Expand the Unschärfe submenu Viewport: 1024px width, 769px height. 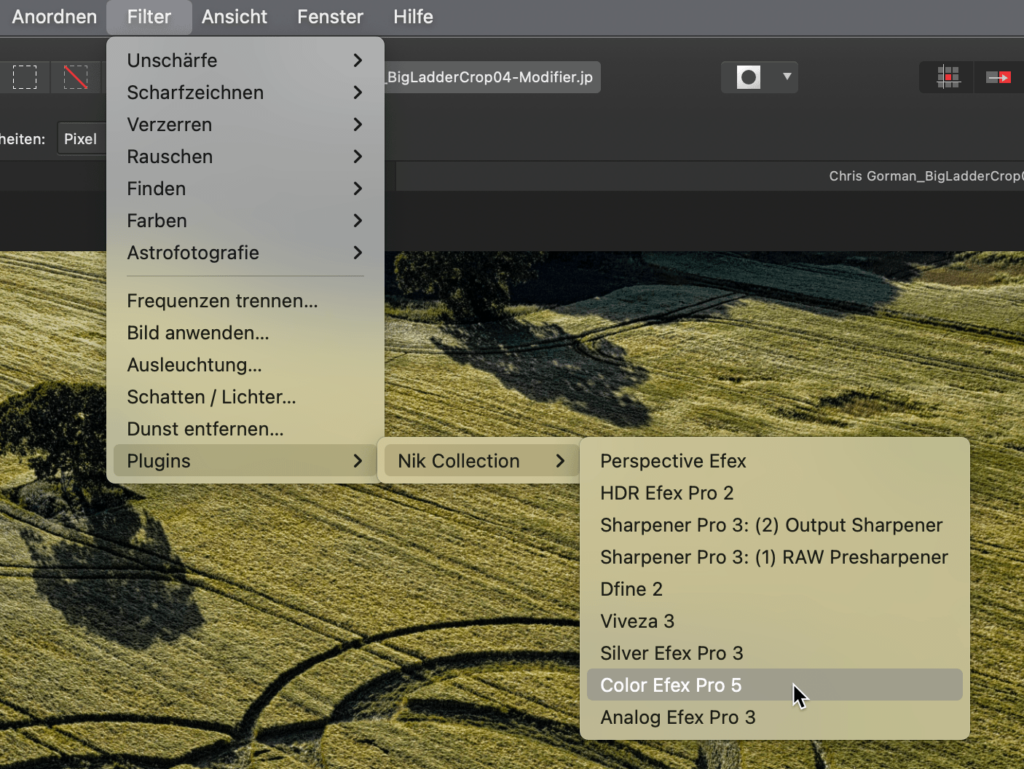point(245,60)
